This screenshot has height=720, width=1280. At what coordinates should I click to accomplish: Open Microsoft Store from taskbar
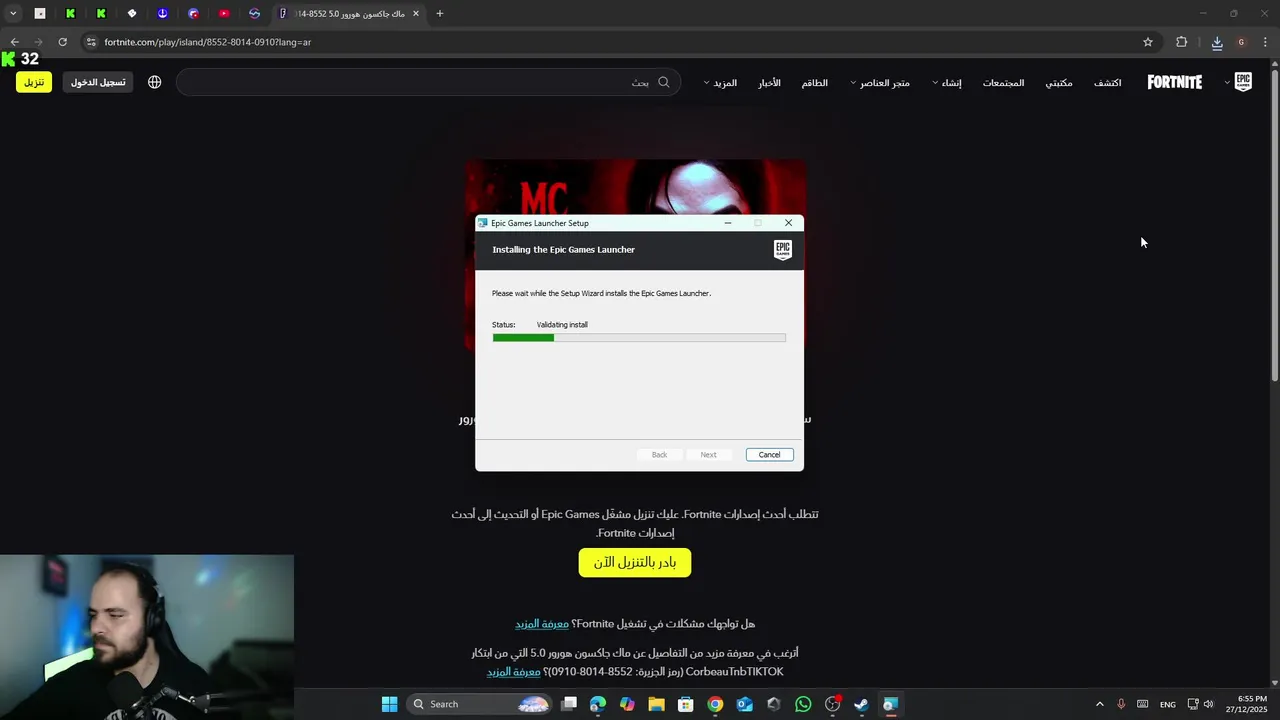point(685,704)
